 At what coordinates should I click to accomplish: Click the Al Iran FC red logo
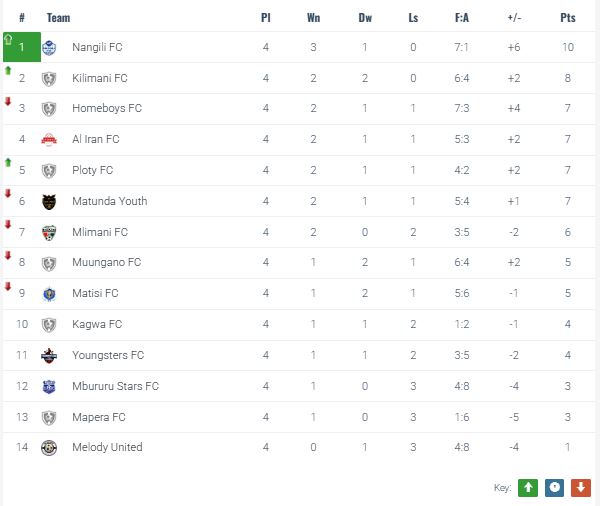click(49, 140)
